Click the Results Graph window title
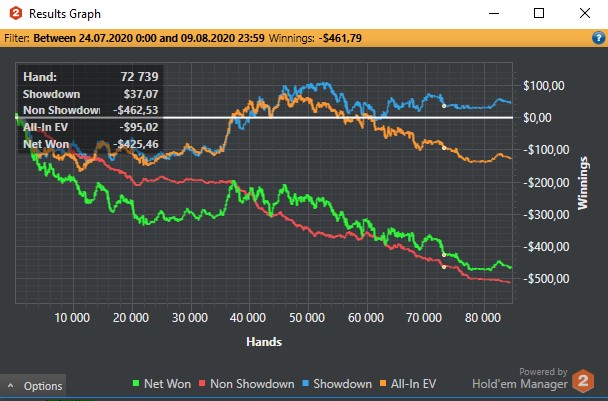The image size is (608, 401). [x=65, y=14]
